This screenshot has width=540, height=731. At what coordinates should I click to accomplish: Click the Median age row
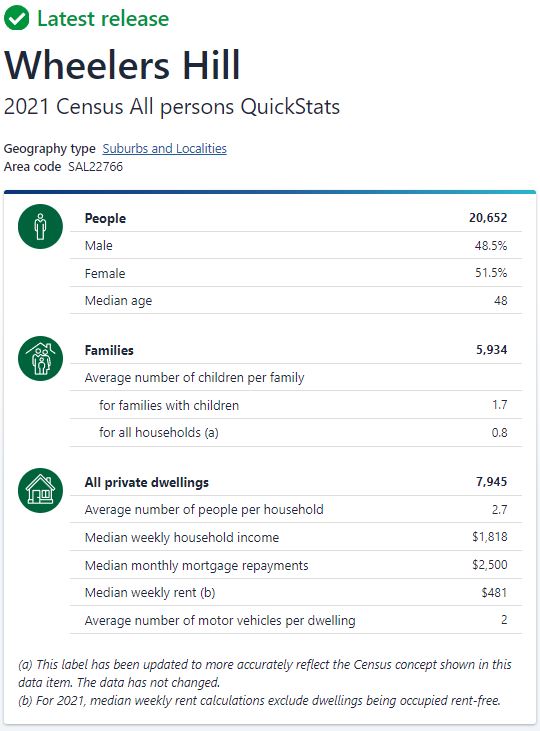click(296, 300)
